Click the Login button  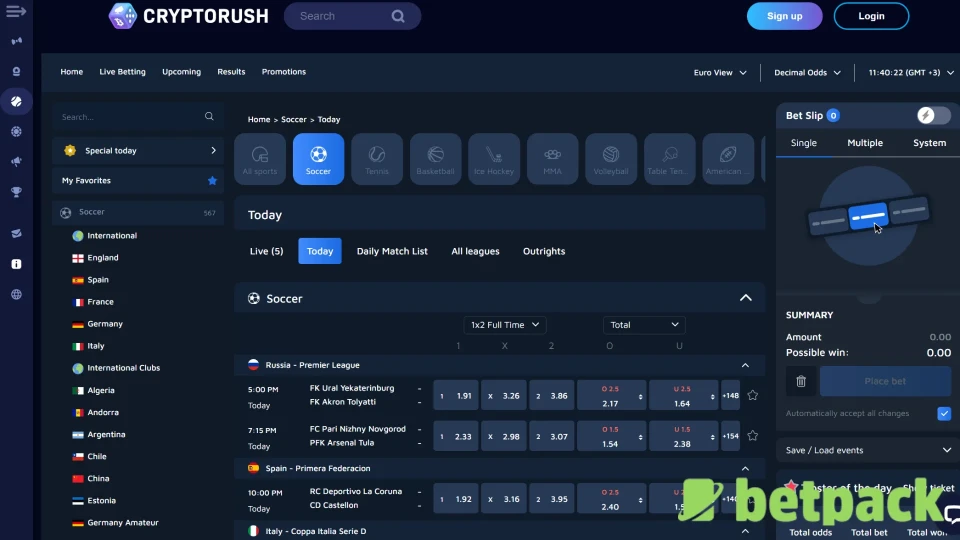(871, 16)
